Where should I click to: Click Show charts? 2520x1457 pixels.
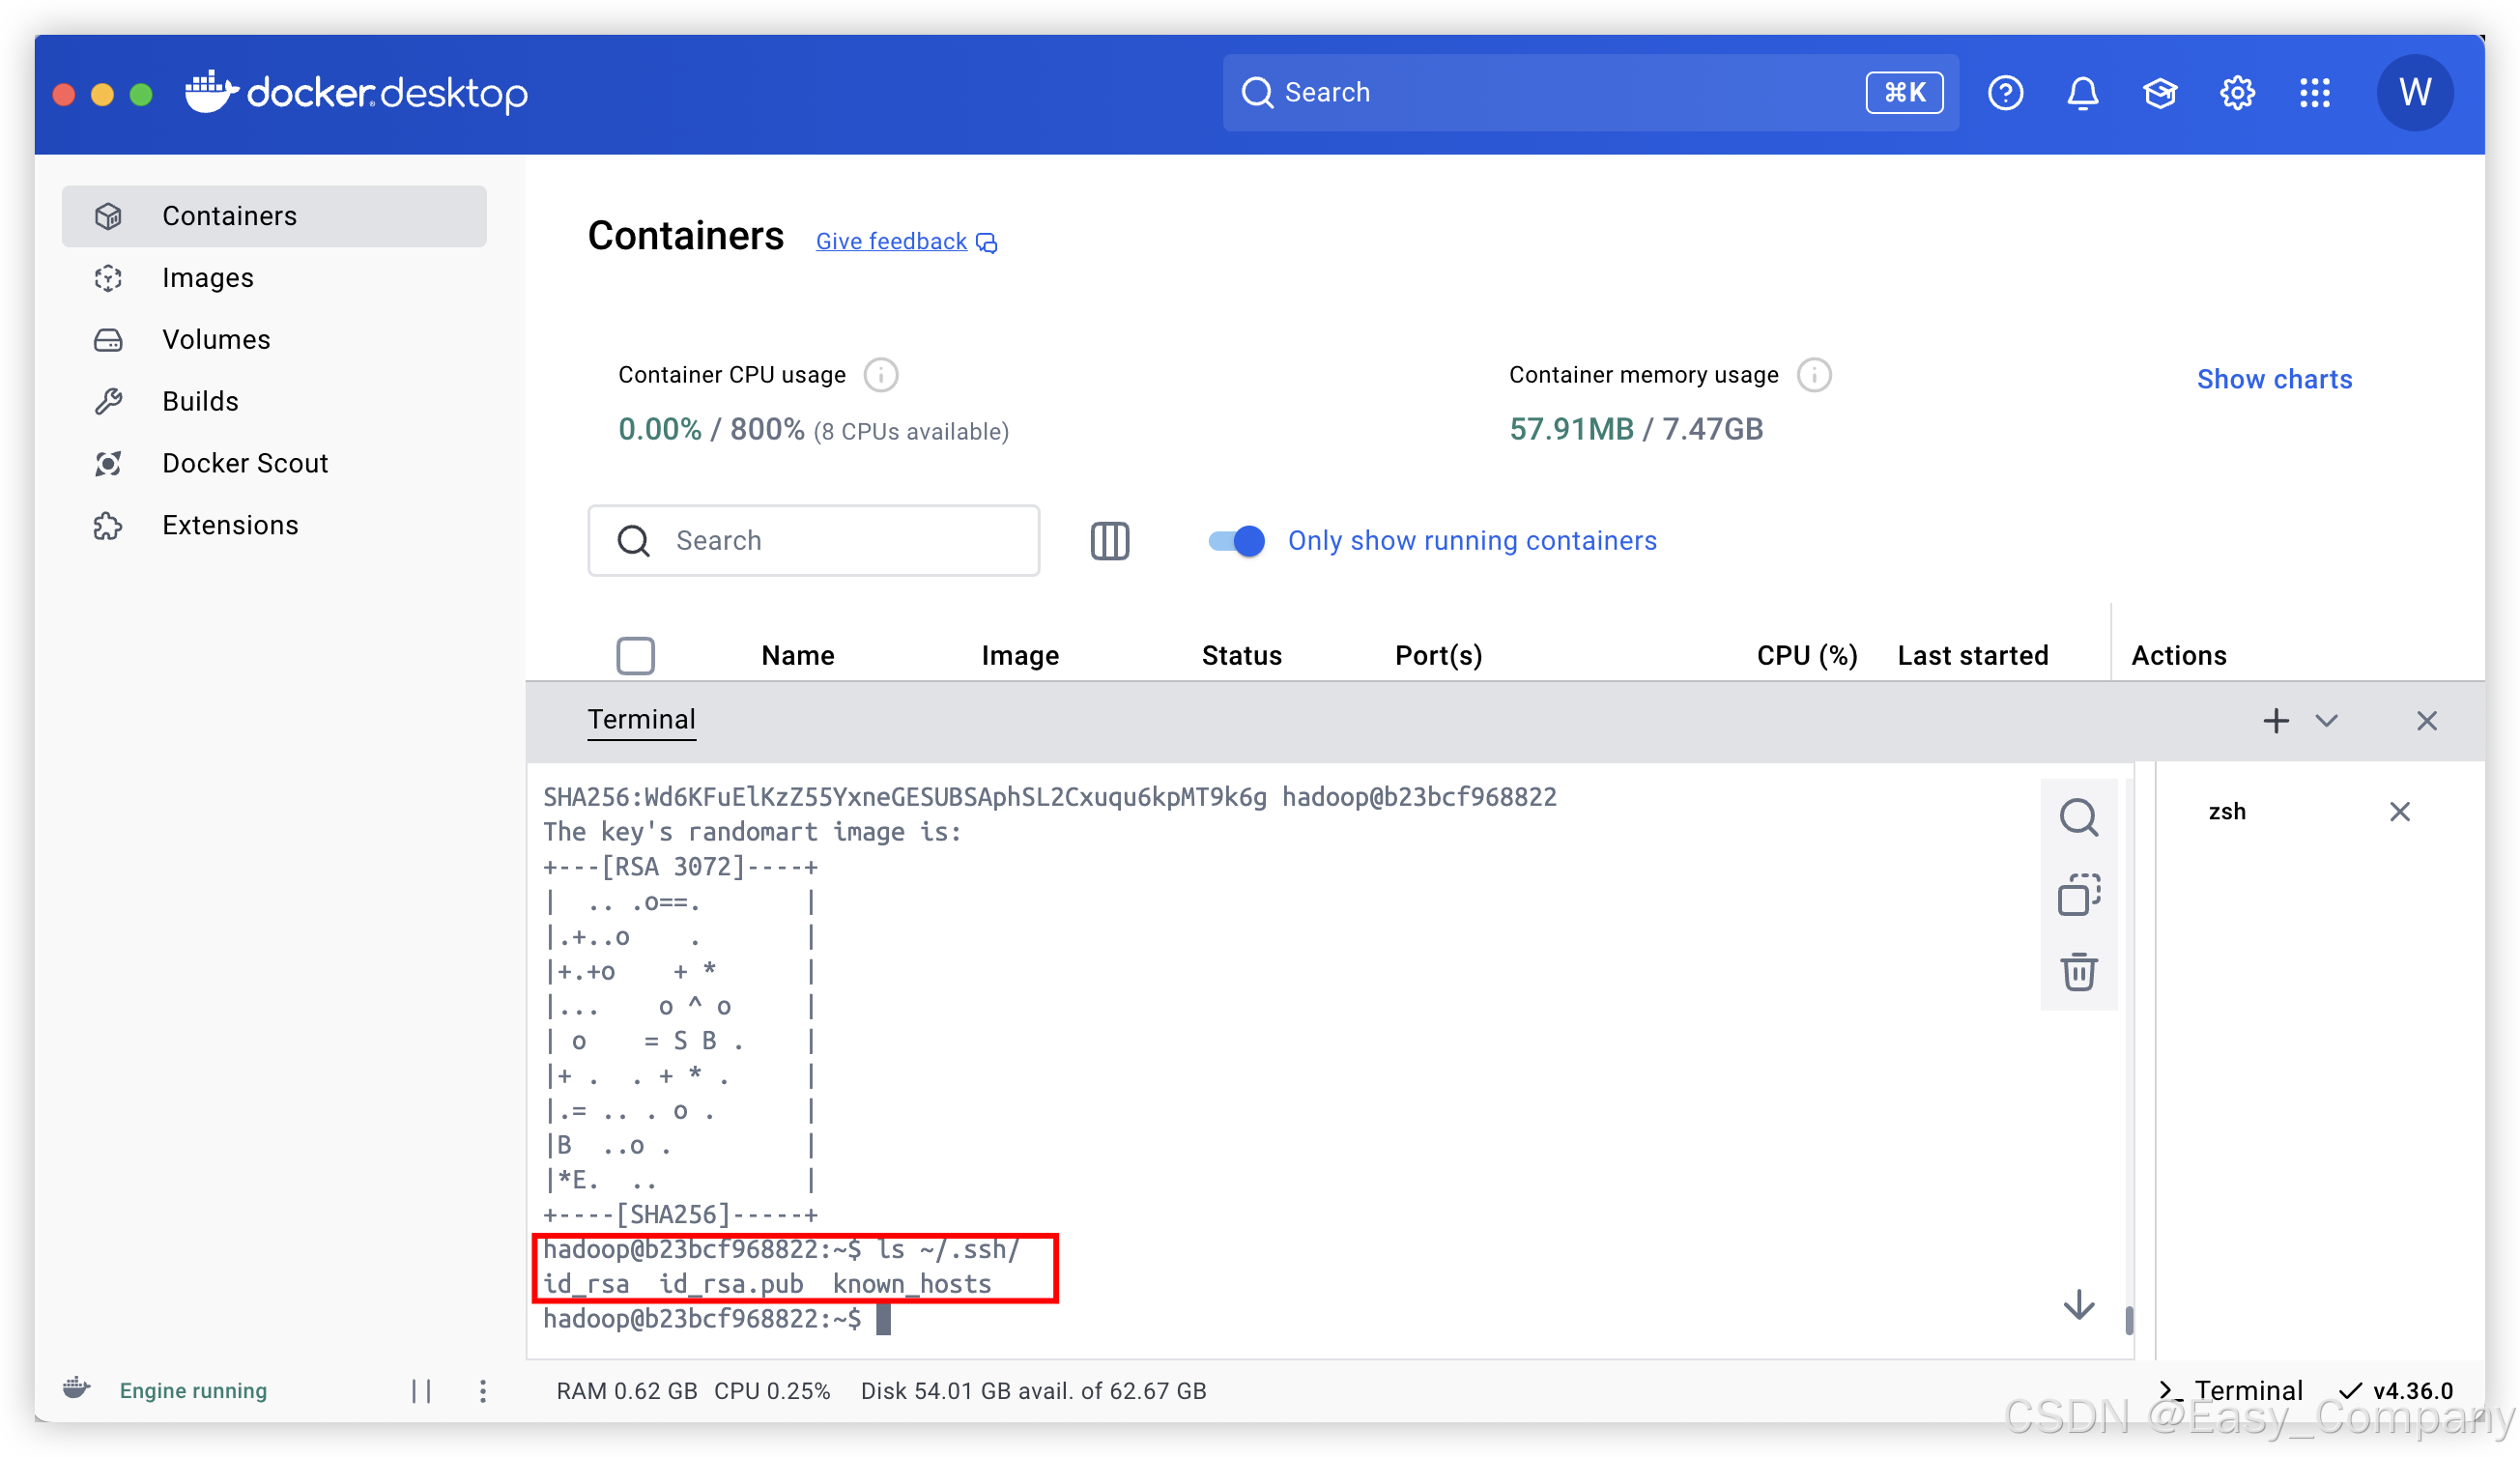pyautogui.click(x=2274, y=379)
